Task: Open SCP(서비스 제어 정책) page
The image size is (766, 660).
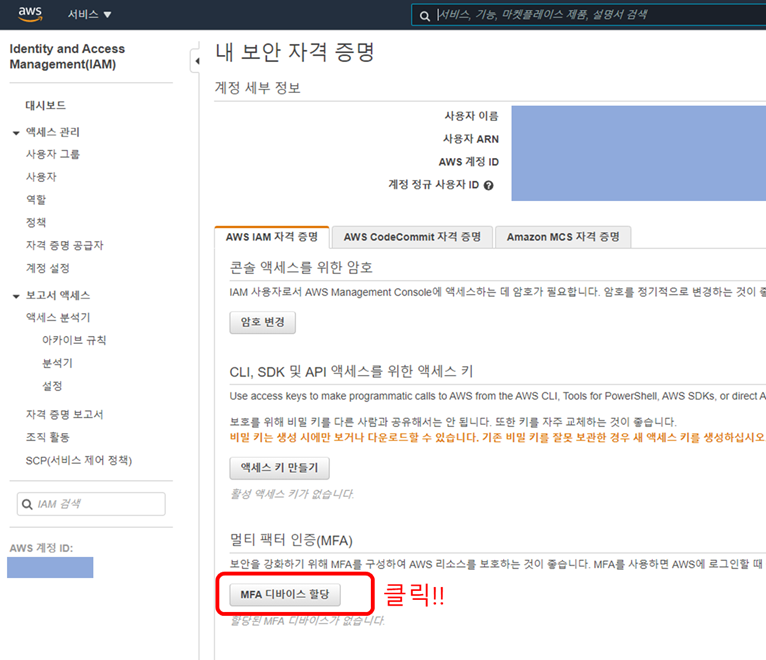Action: click(x=79, y=460)
